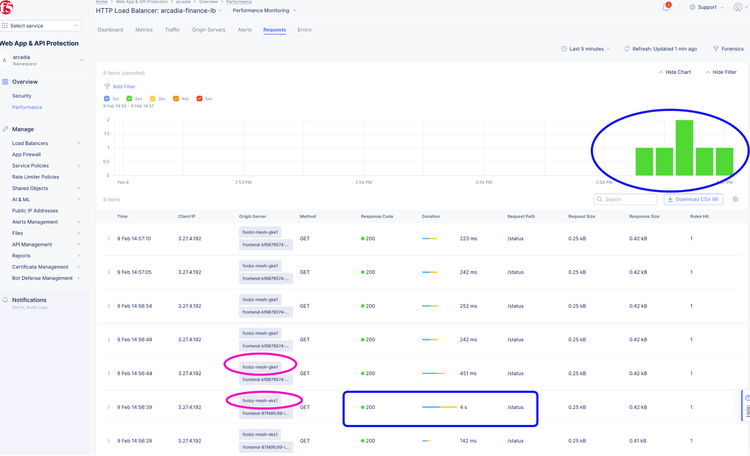Click the F5 logo icon
The height and width of the screenshot is (456, 750).
point(7,7)
